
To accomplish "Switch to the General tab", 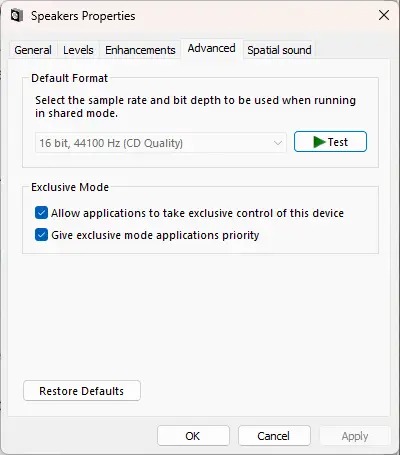I will tap(33, 50).
